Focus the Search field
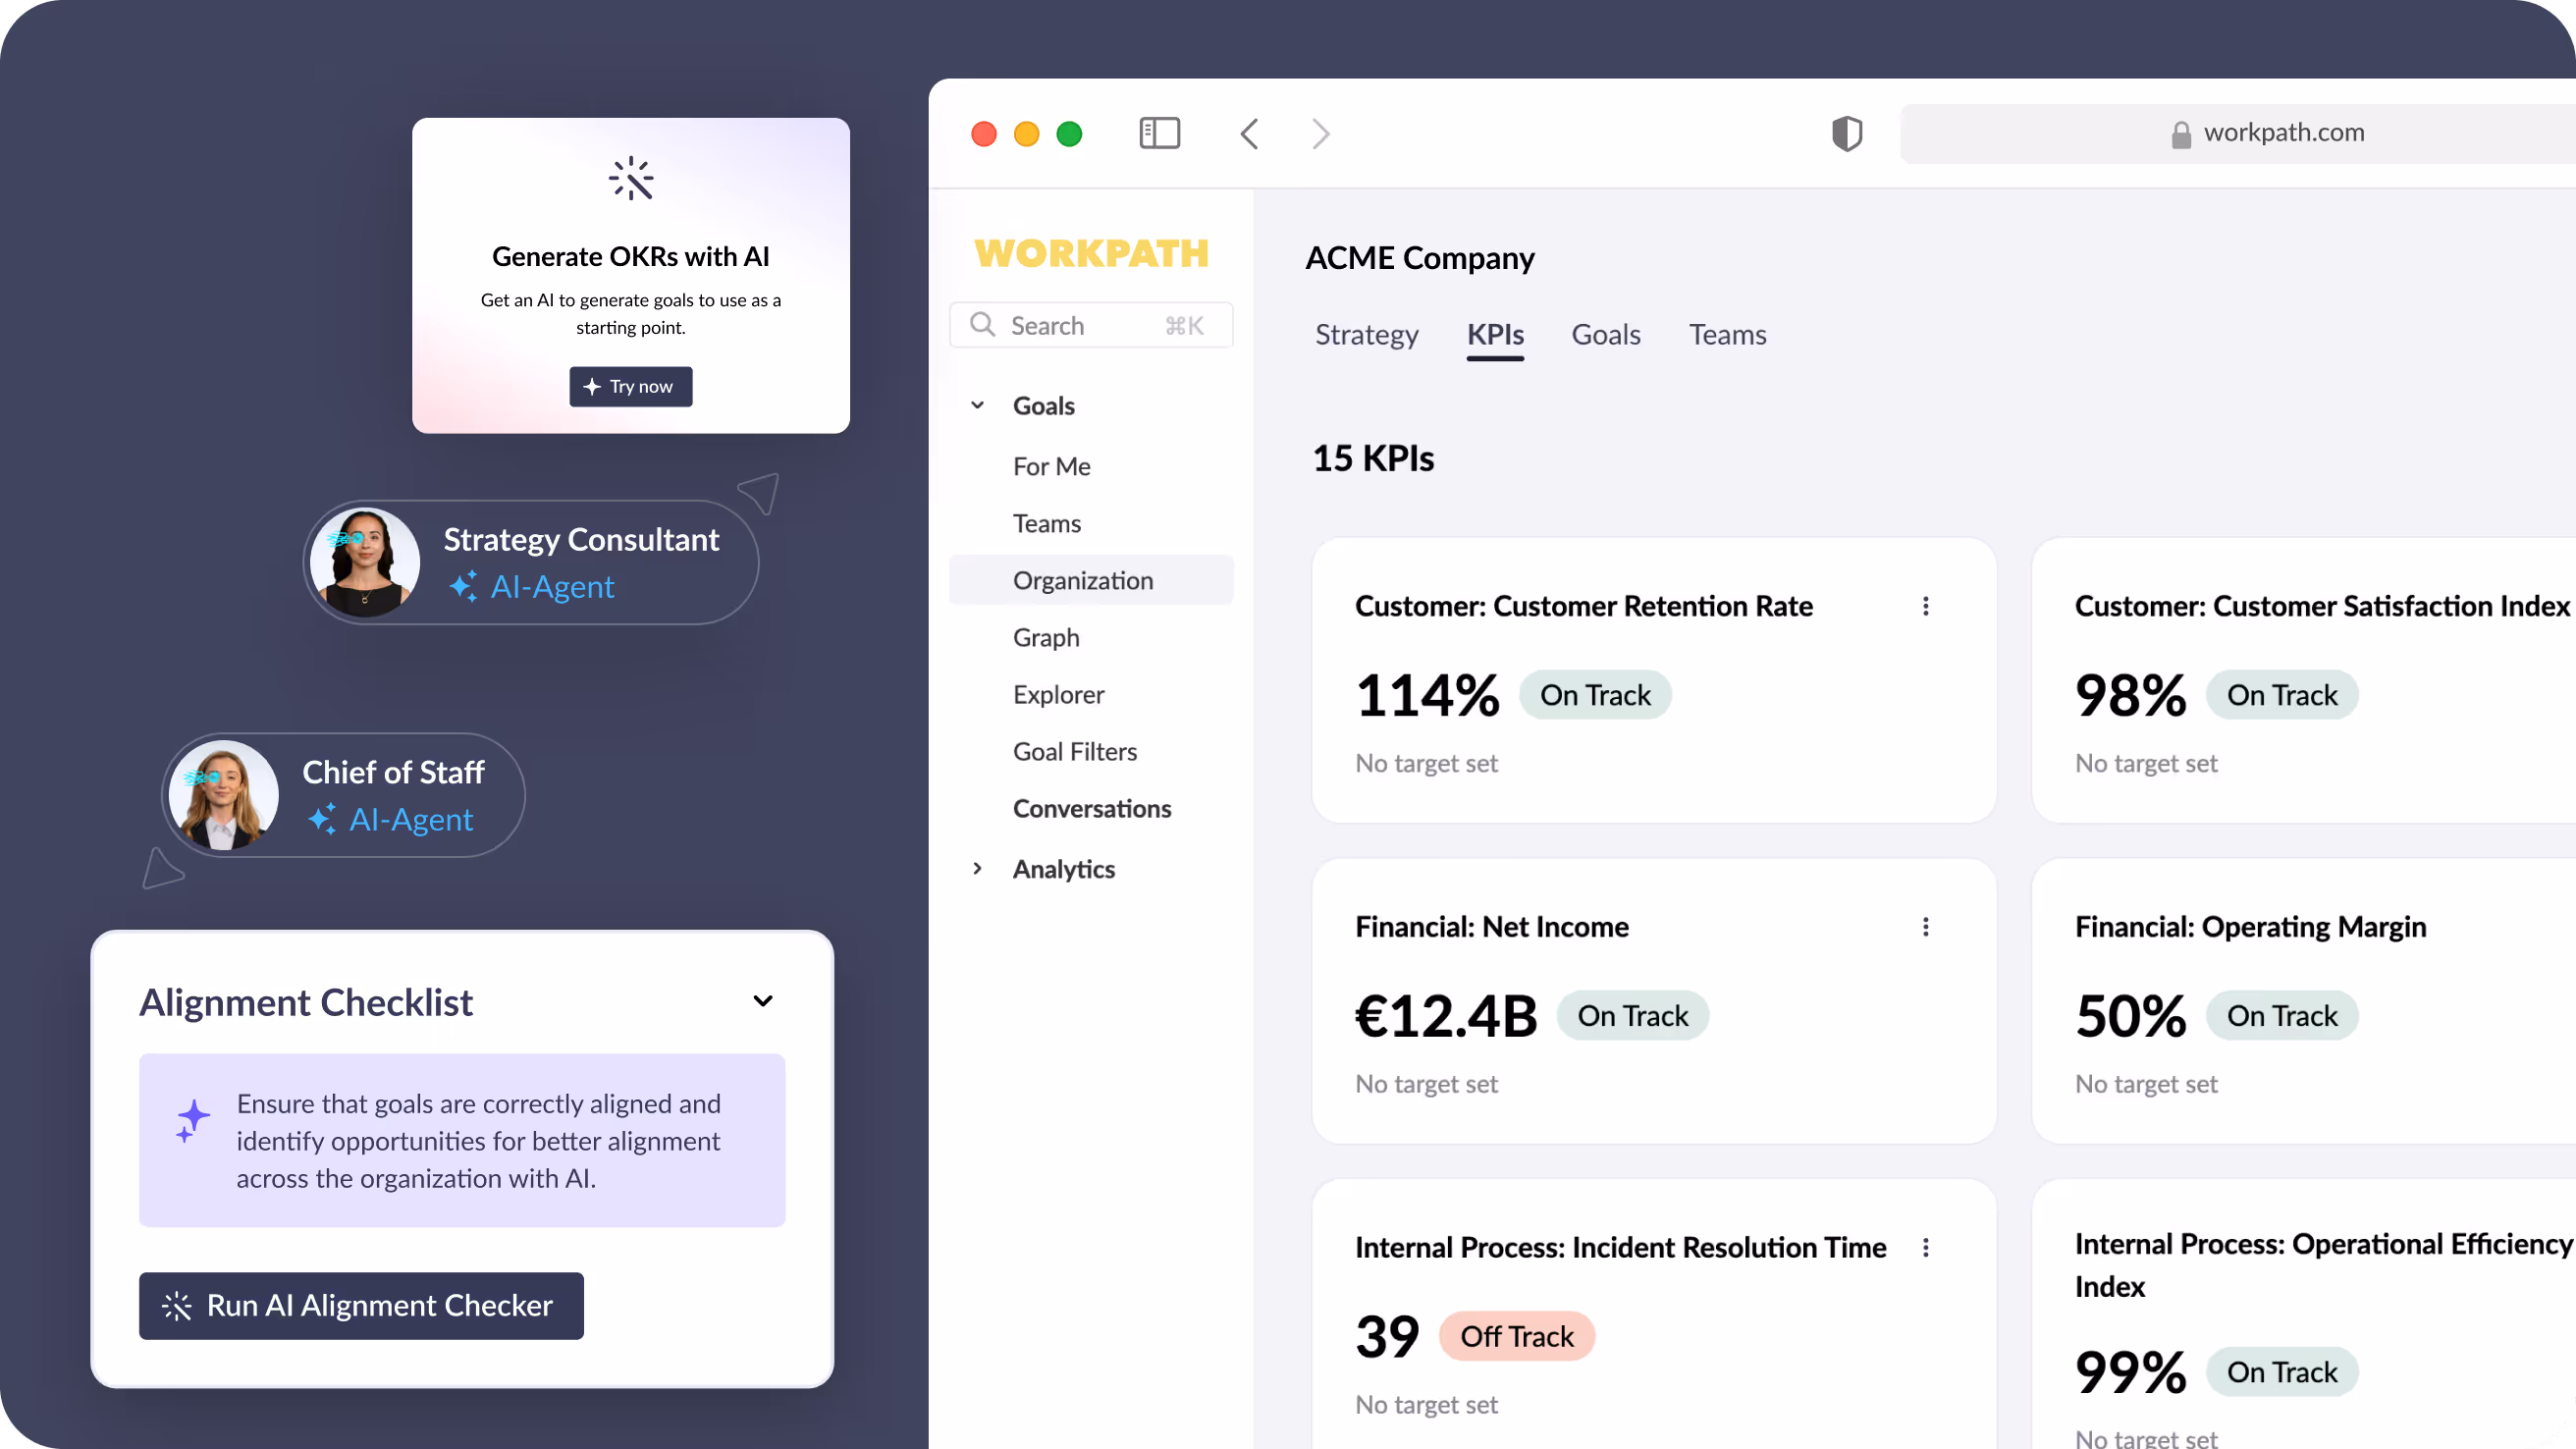Screen dimensions: 2576x1449 point(1091,325)
